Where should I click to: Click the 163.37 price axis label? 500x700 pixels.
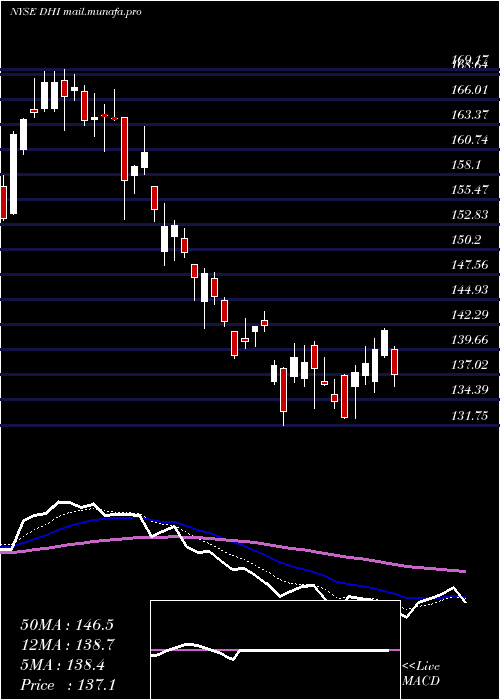point(469,115)
